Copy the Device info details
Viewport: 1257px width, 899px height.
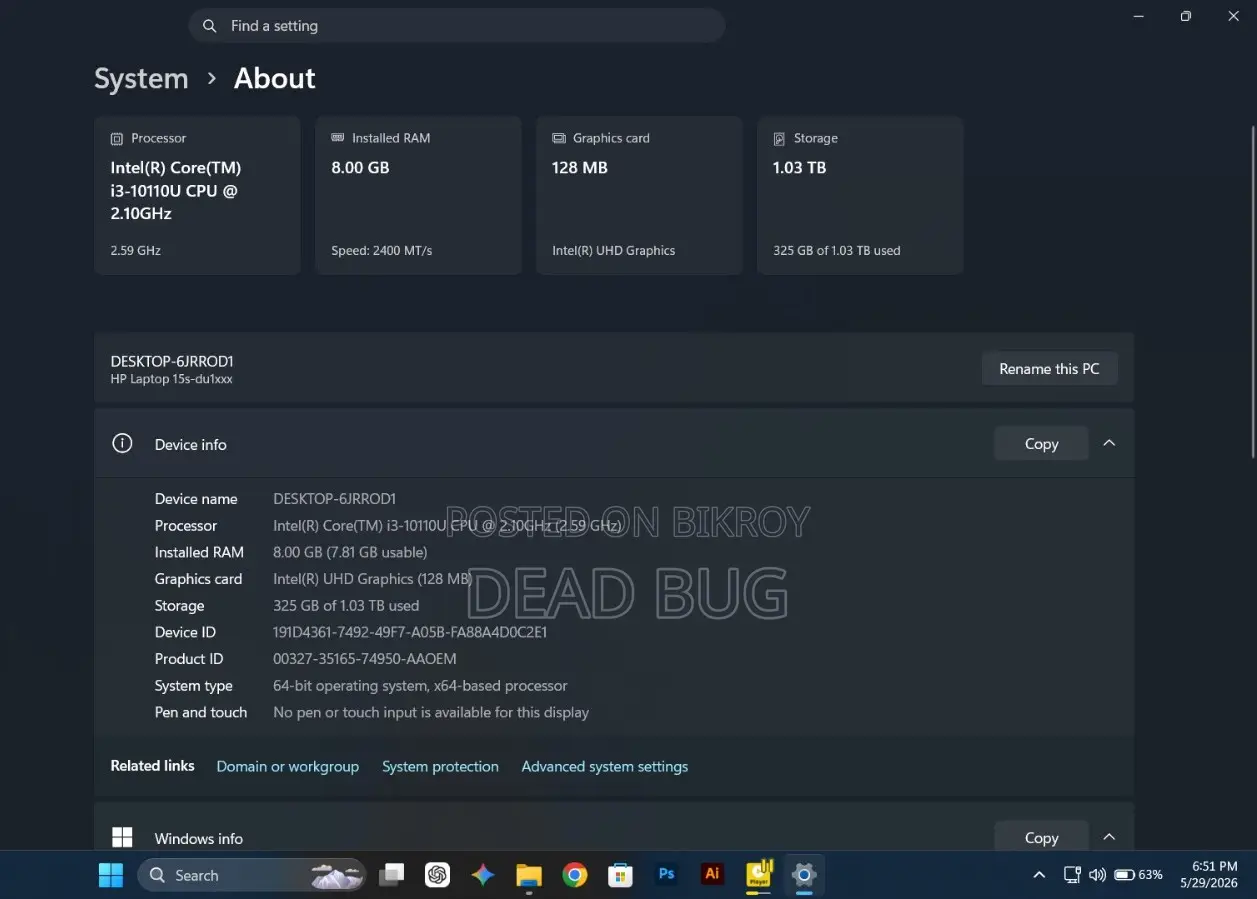pos(1041,444)
